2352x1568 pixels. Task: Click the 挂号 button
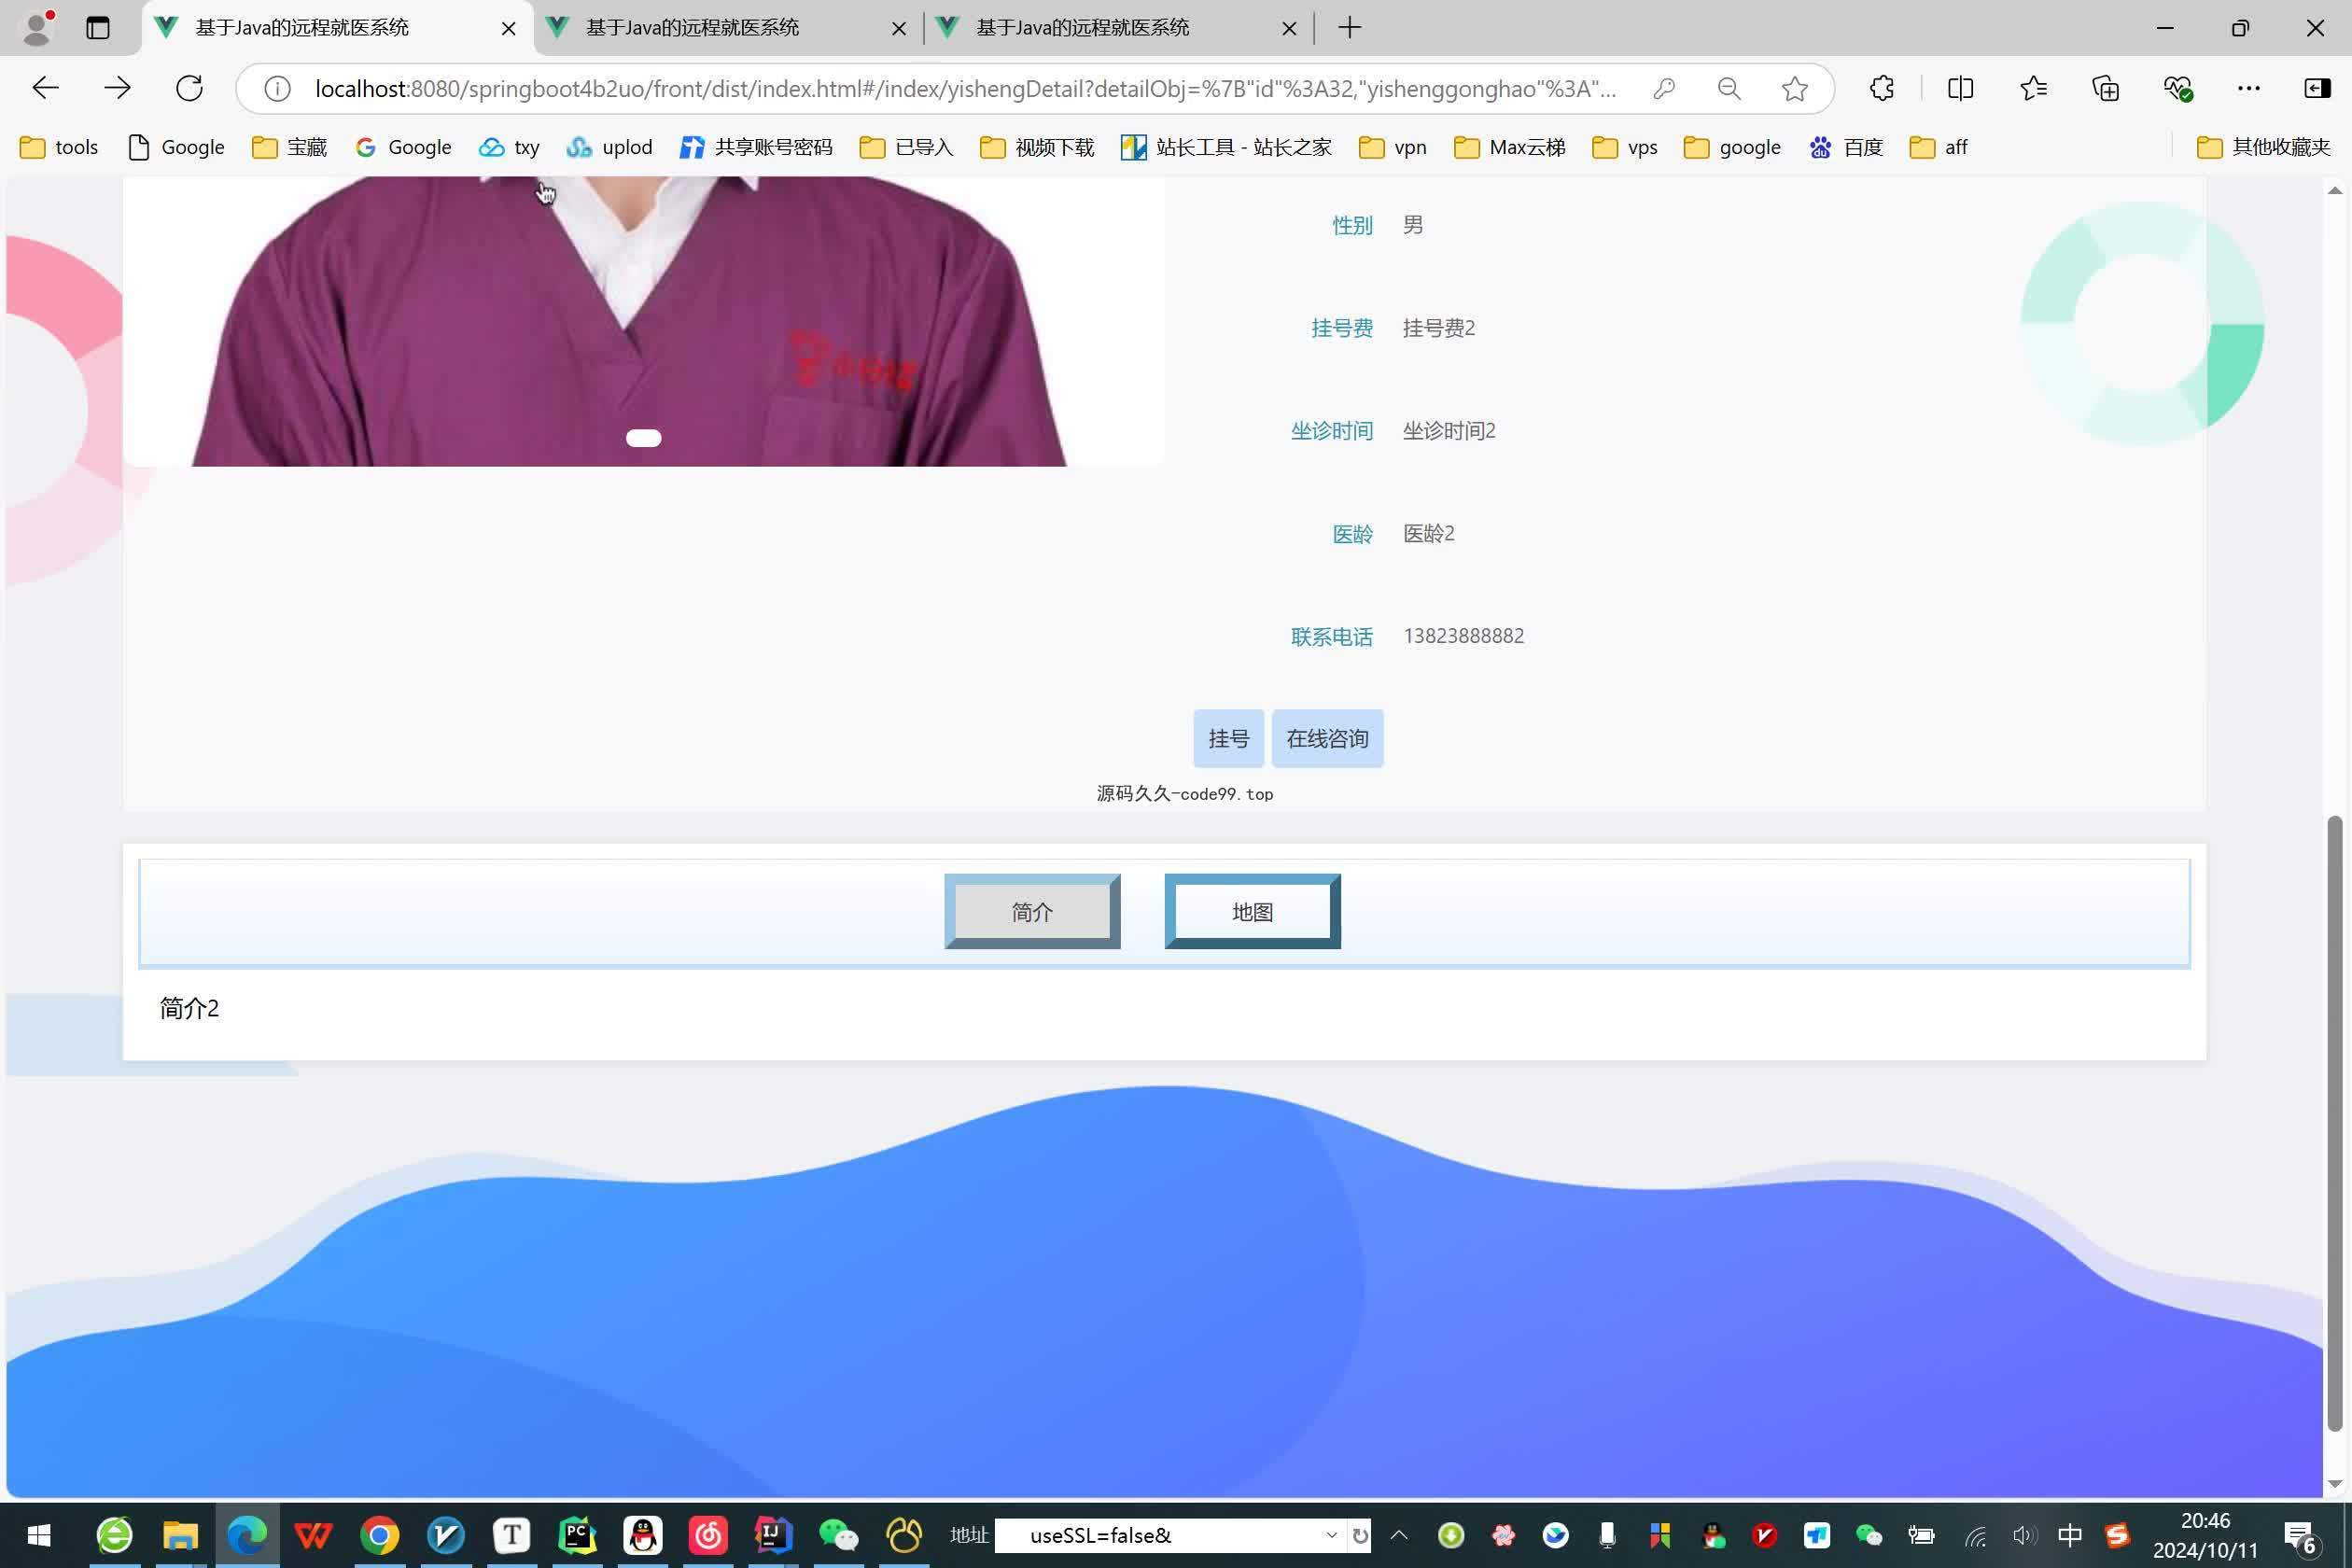pos(1228,738)
